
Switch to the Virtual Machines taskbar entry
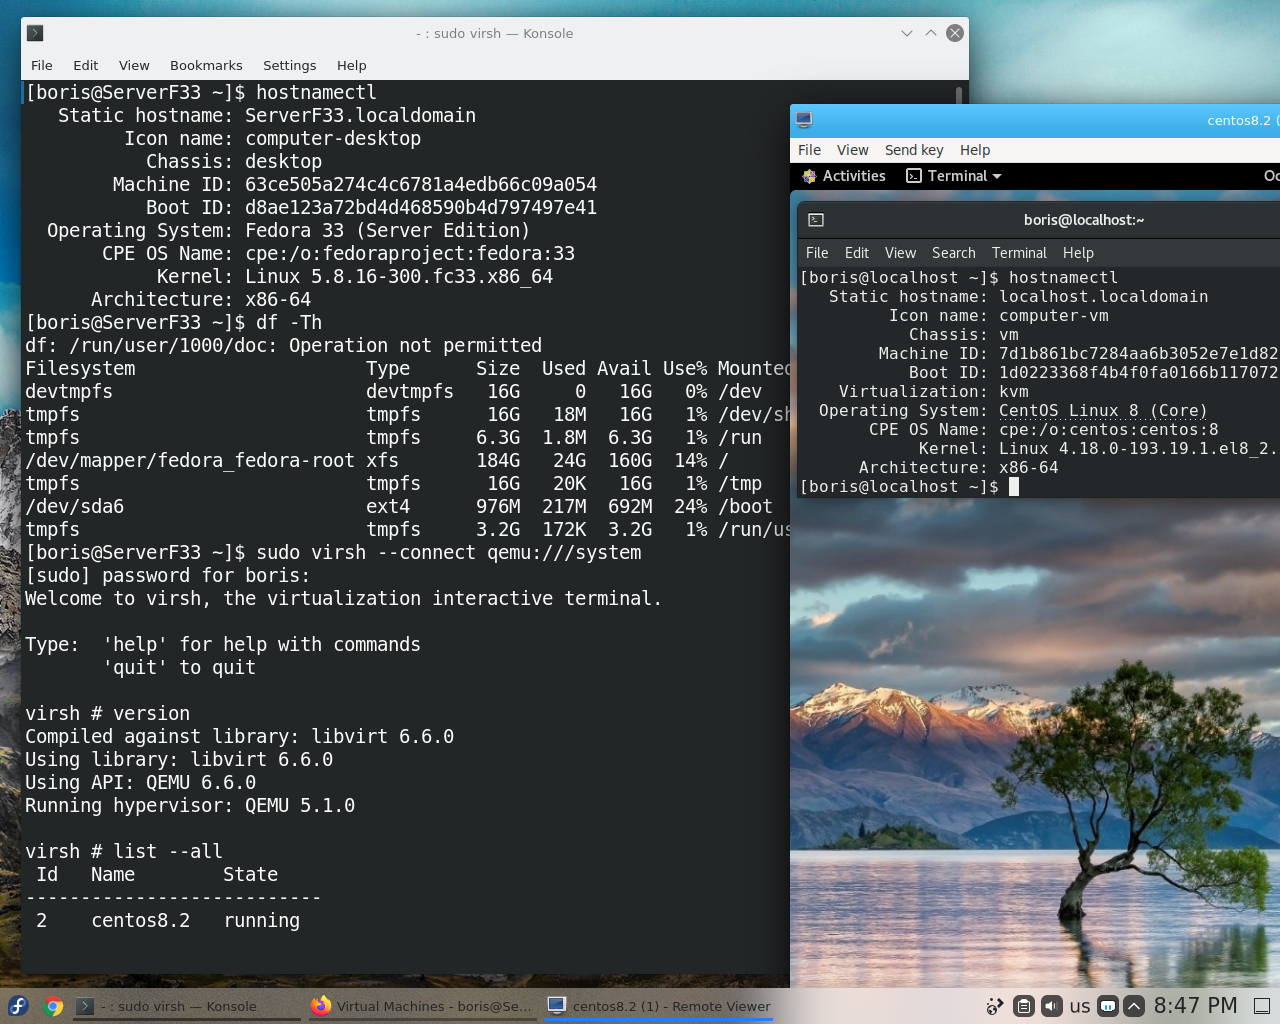[x=422, y=1006]
